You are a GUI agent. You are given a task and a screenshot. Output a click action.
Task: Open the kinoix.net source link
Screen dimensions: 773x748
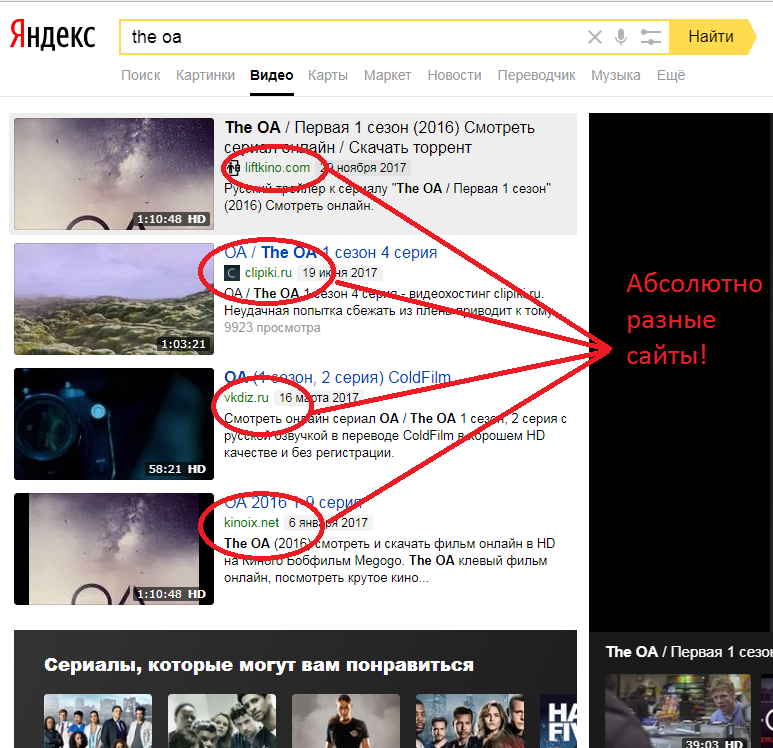click(251, 523)
